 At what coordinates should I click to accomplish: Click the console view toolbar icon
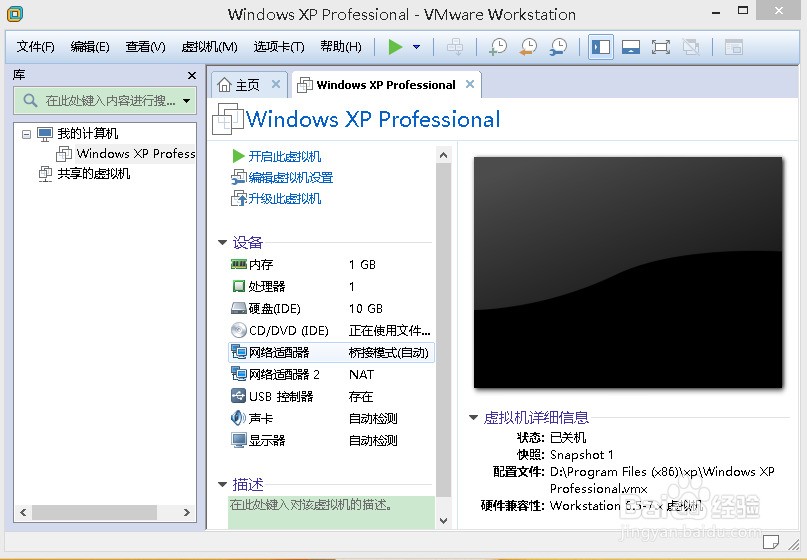(733, 47)
